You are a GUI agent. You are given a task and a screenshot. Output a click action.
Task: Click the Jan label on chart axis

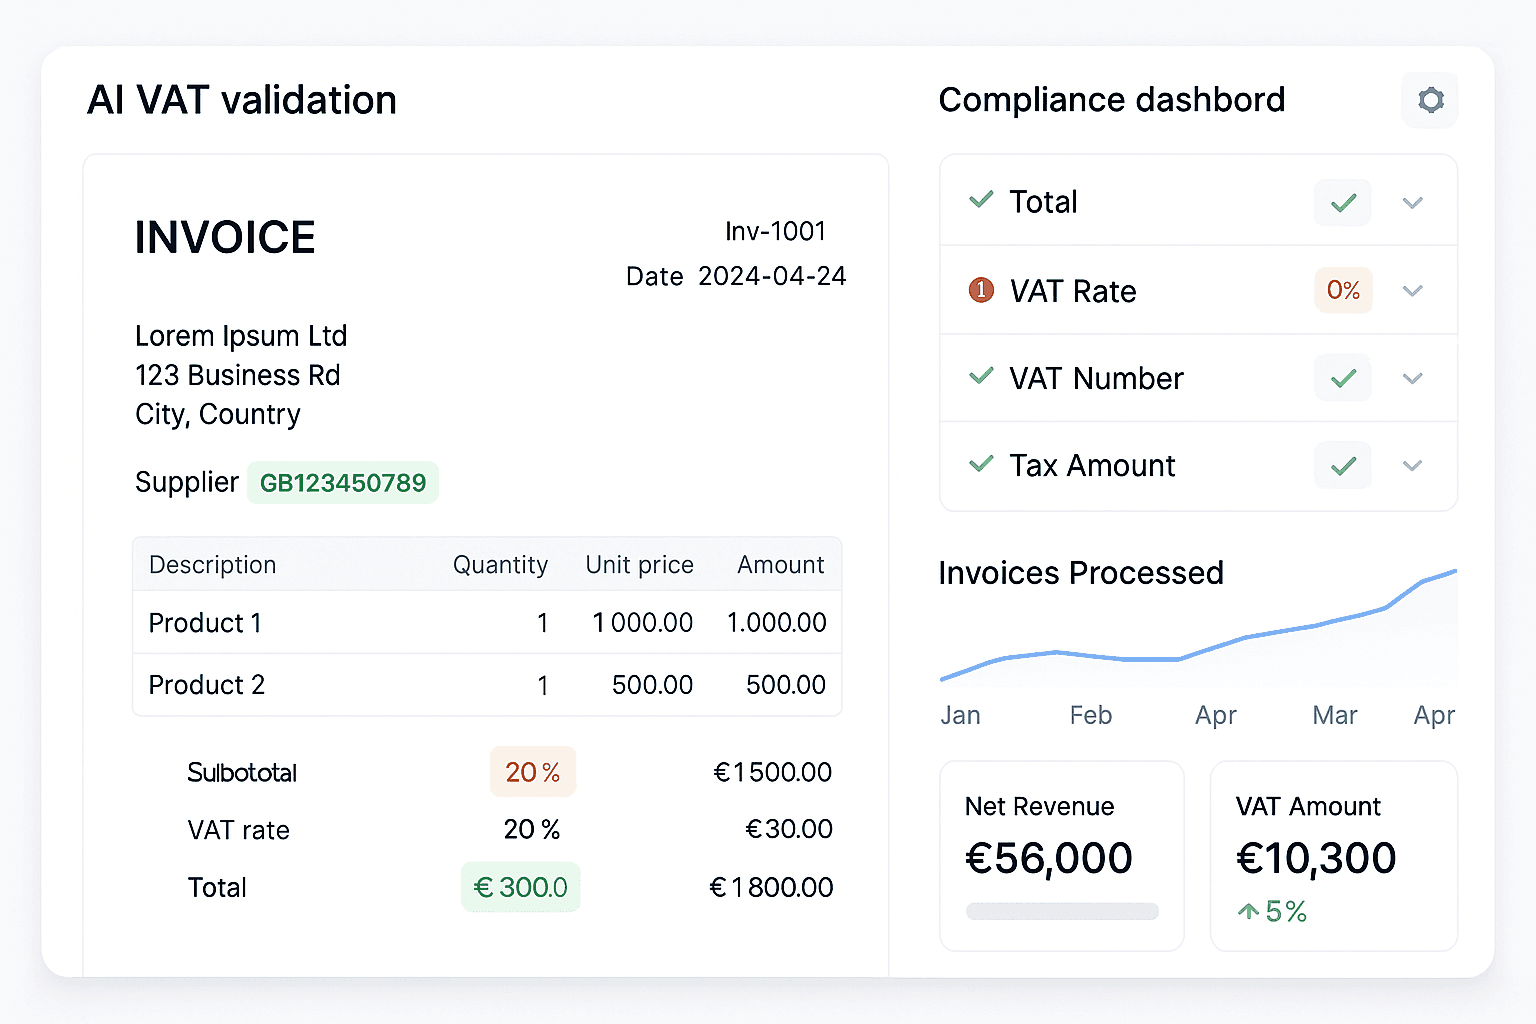960,715
